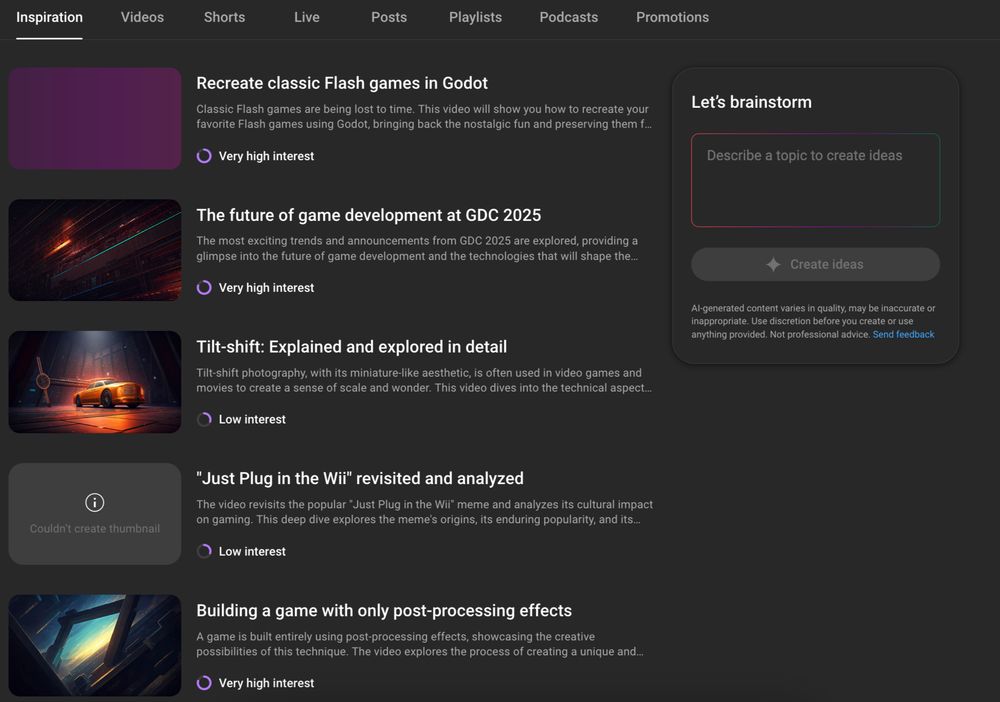
Task: Go to the Live tab
Action: pyautogui.click(x=307, y=17)
